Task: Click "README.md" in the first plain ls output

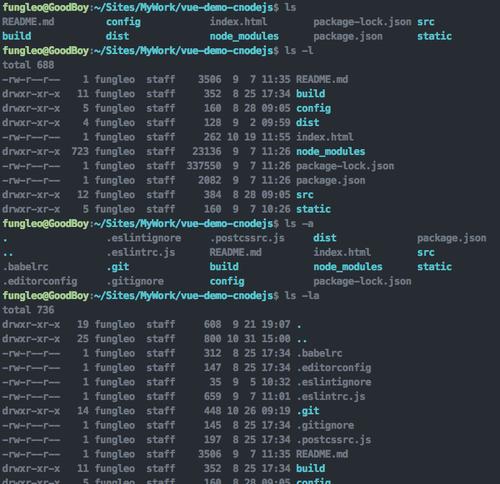Action: (28, 22)
